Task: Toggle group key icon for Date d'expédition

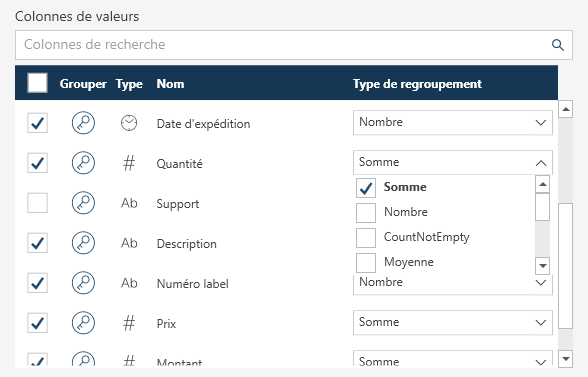Action: (x=83, y=123)
